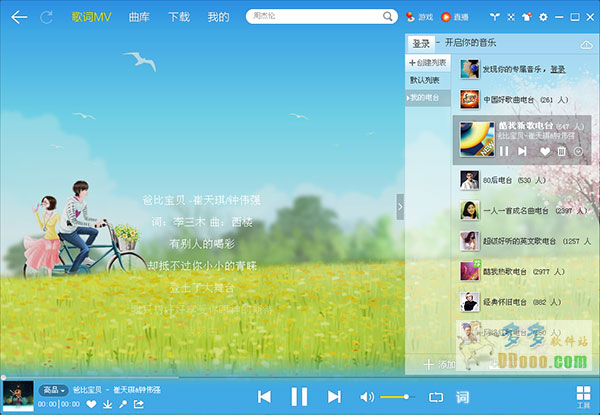Open the 歌词MV tab
The width and height of the screenshot is (600, 415).
[x=91, y=17]
